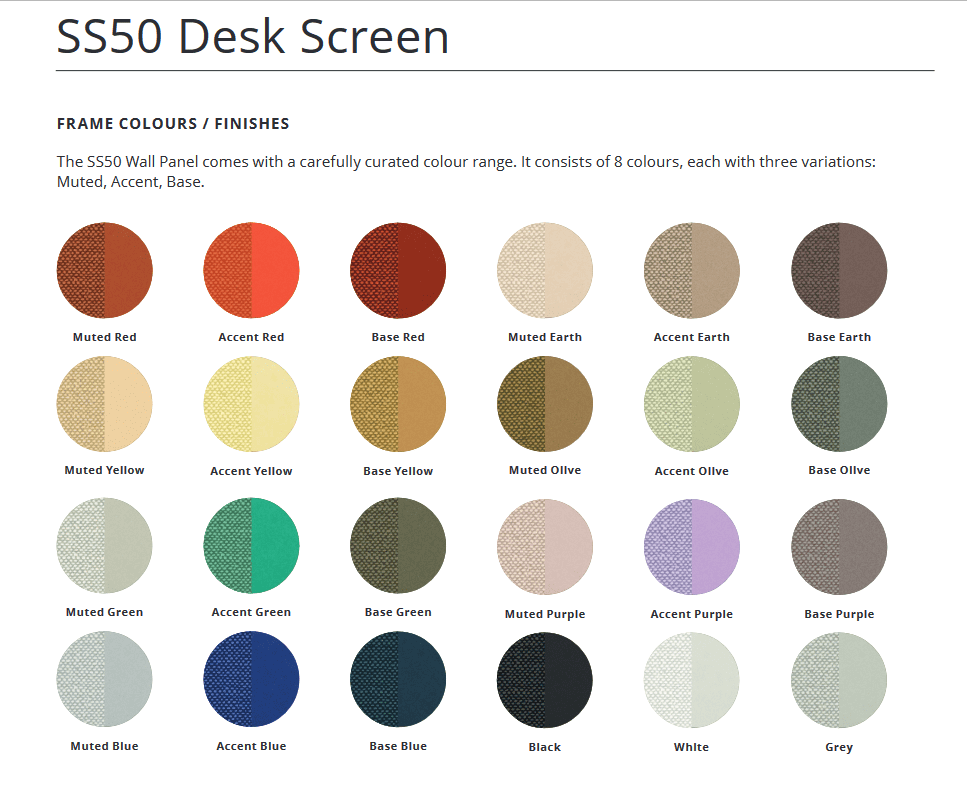Click the Accent Olive colour swatch
Image resolution: width=967 pixels, height=793 pixels.
click(692, 404)
